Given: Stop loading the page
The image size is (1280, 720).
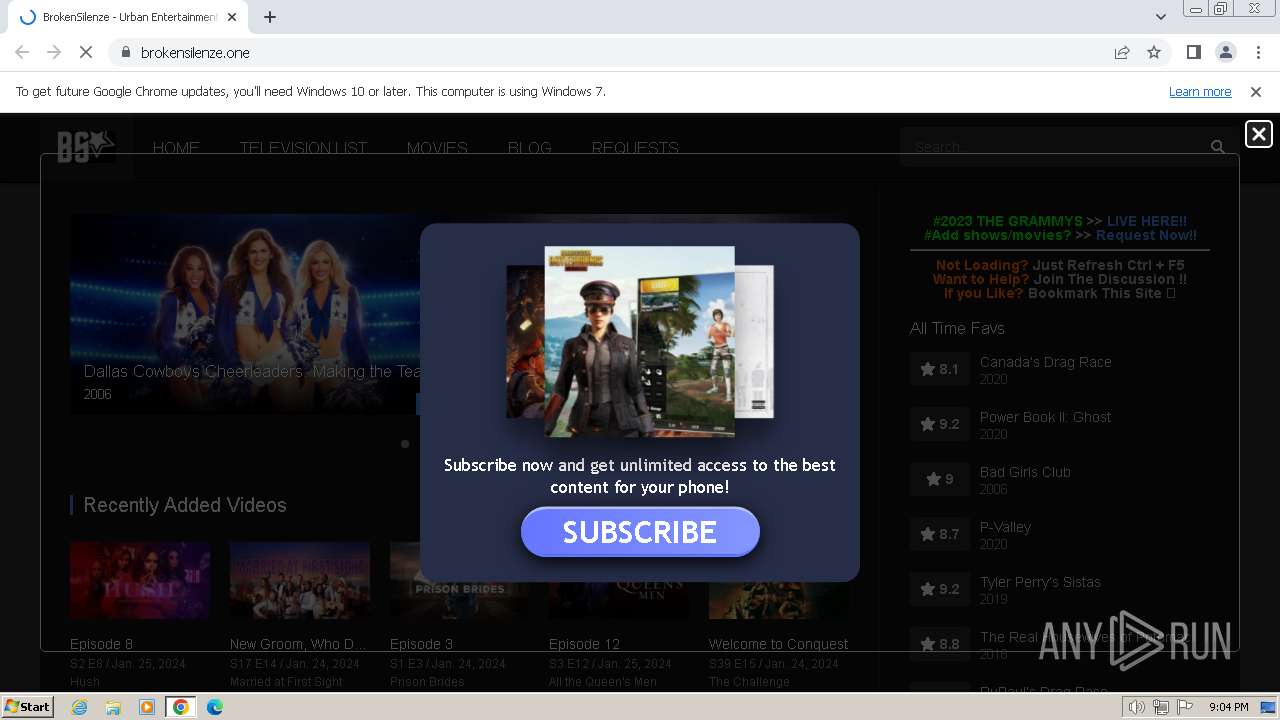Looking at the screenshot, I should (86, 52).
